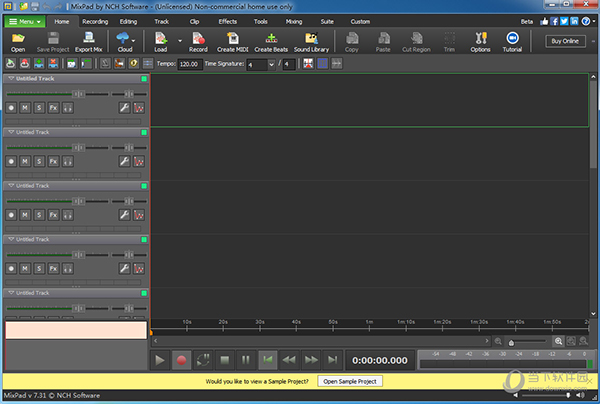Click the mixer lines icon beside Tempo
This screenshot has width=600, height=404.
148,64
